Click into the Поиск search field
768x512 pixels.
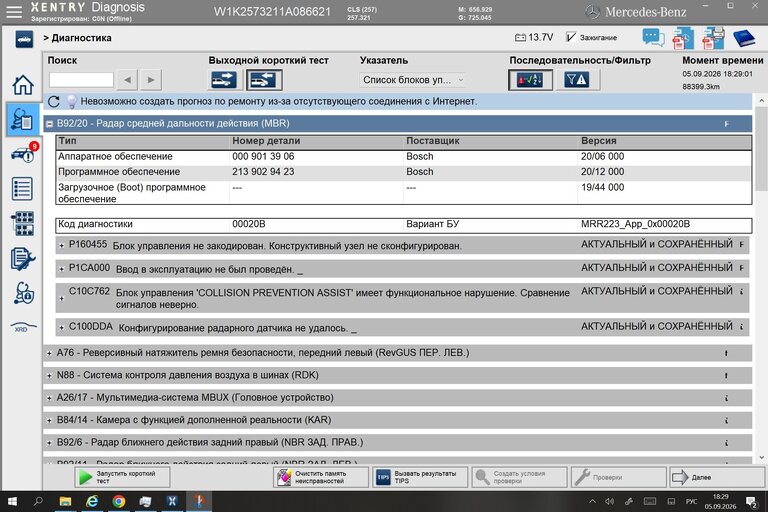click(x=81, y=80)
